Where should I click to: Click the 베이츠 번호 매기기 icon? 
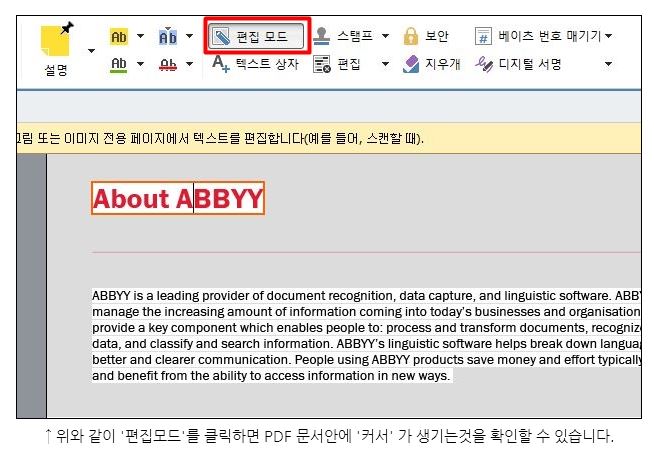[483, 36]
